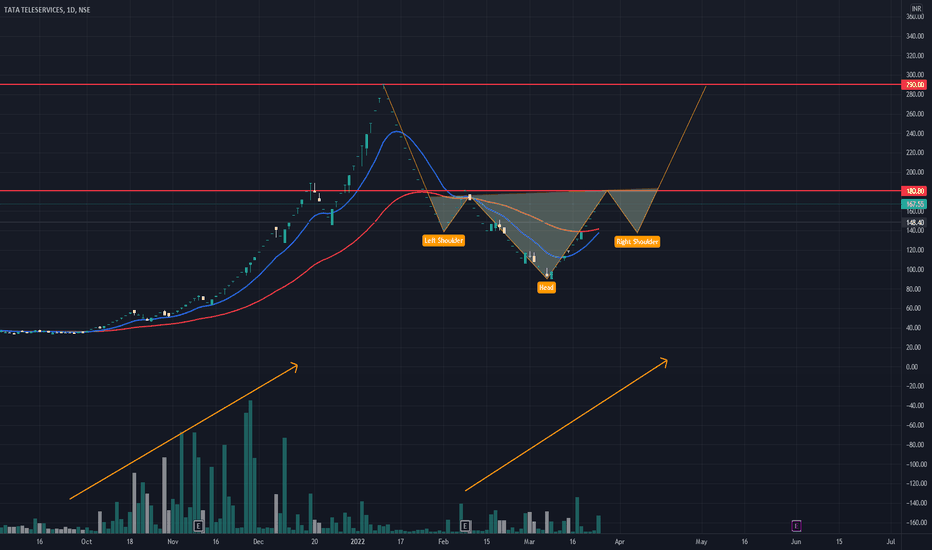Image resolution: width=932 pixels, height=550 pixels.
Task: Click the red 180.00 price line label
Action: coord(915,191)
